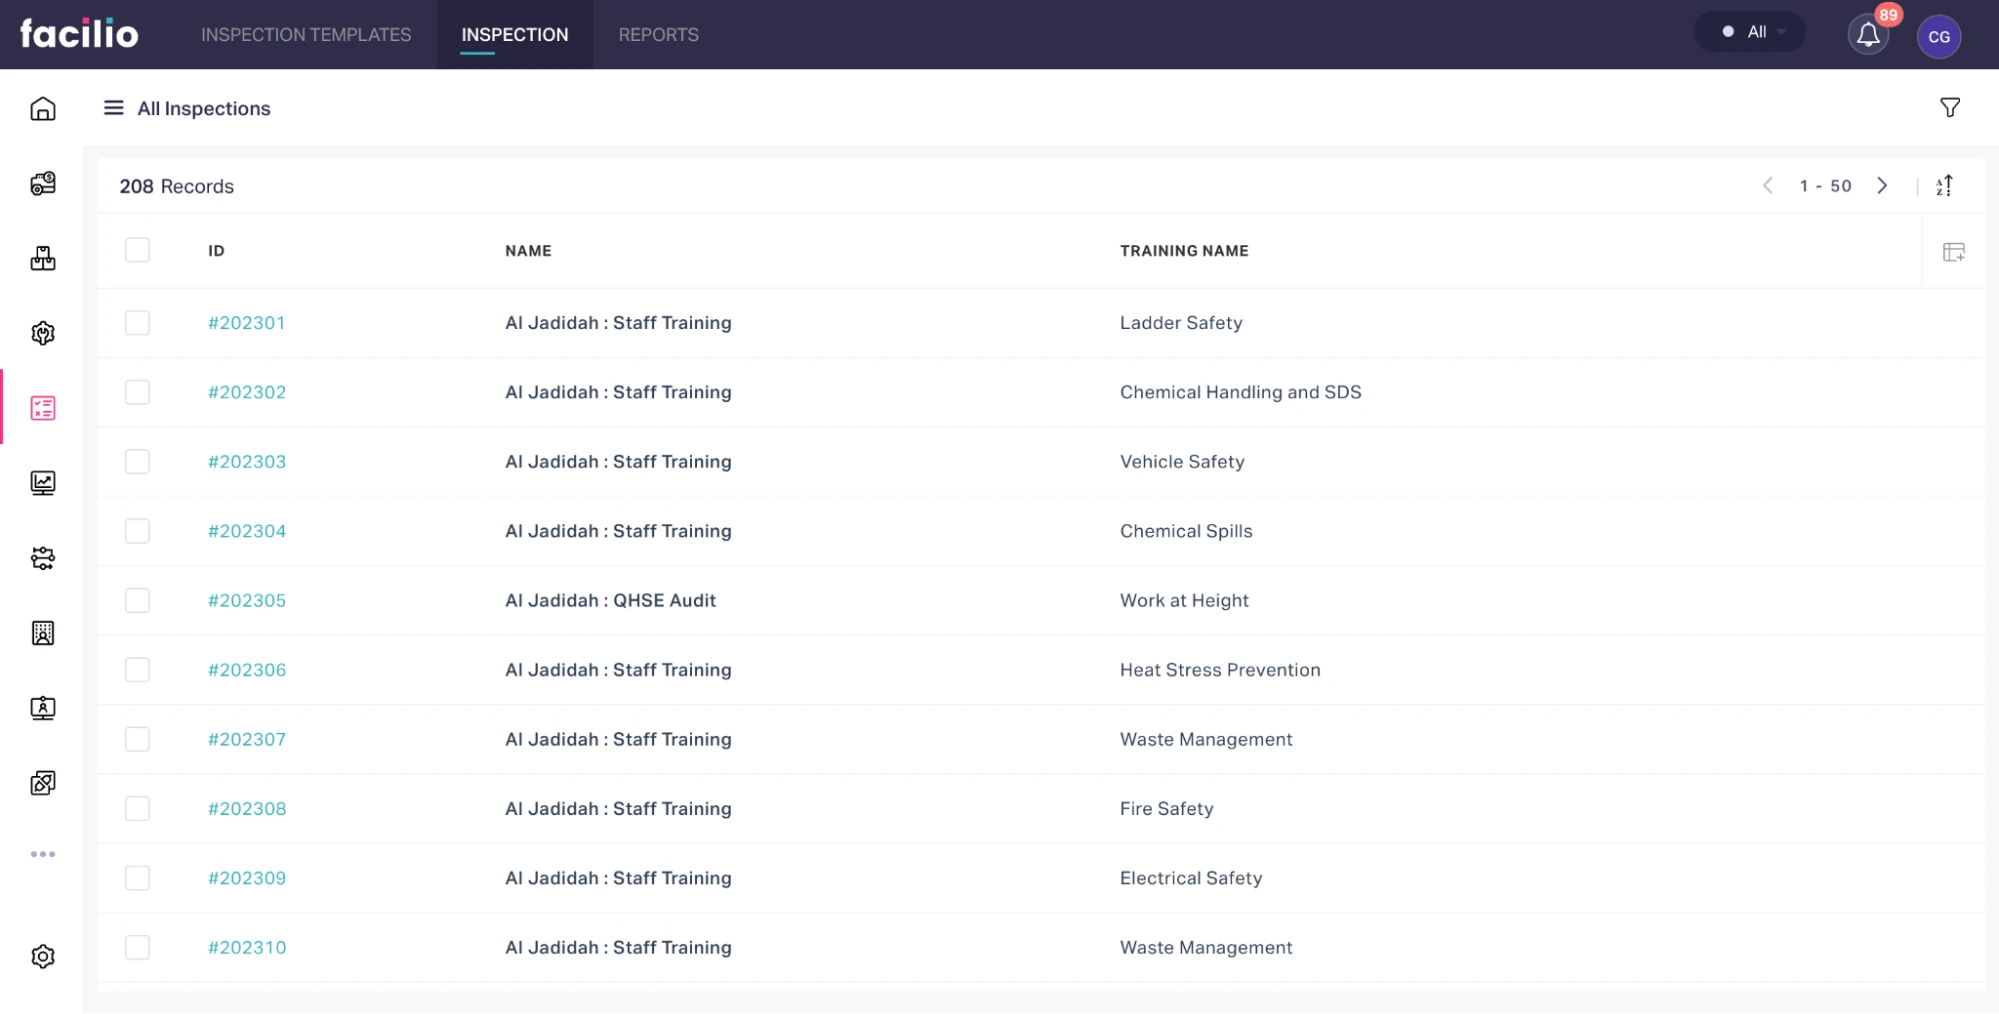This screenshot has width=1999, height=1014.
Task: Go to next page of records
Action: 1882,186
